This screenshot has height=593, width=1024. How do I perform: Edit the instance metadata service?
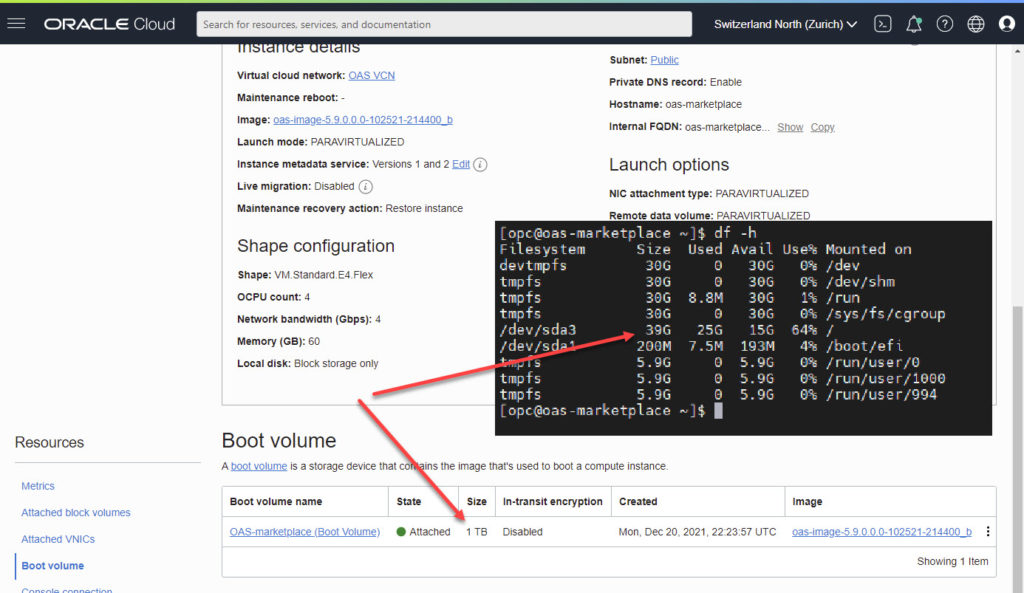pyautogui.click(x=460, y=165)
